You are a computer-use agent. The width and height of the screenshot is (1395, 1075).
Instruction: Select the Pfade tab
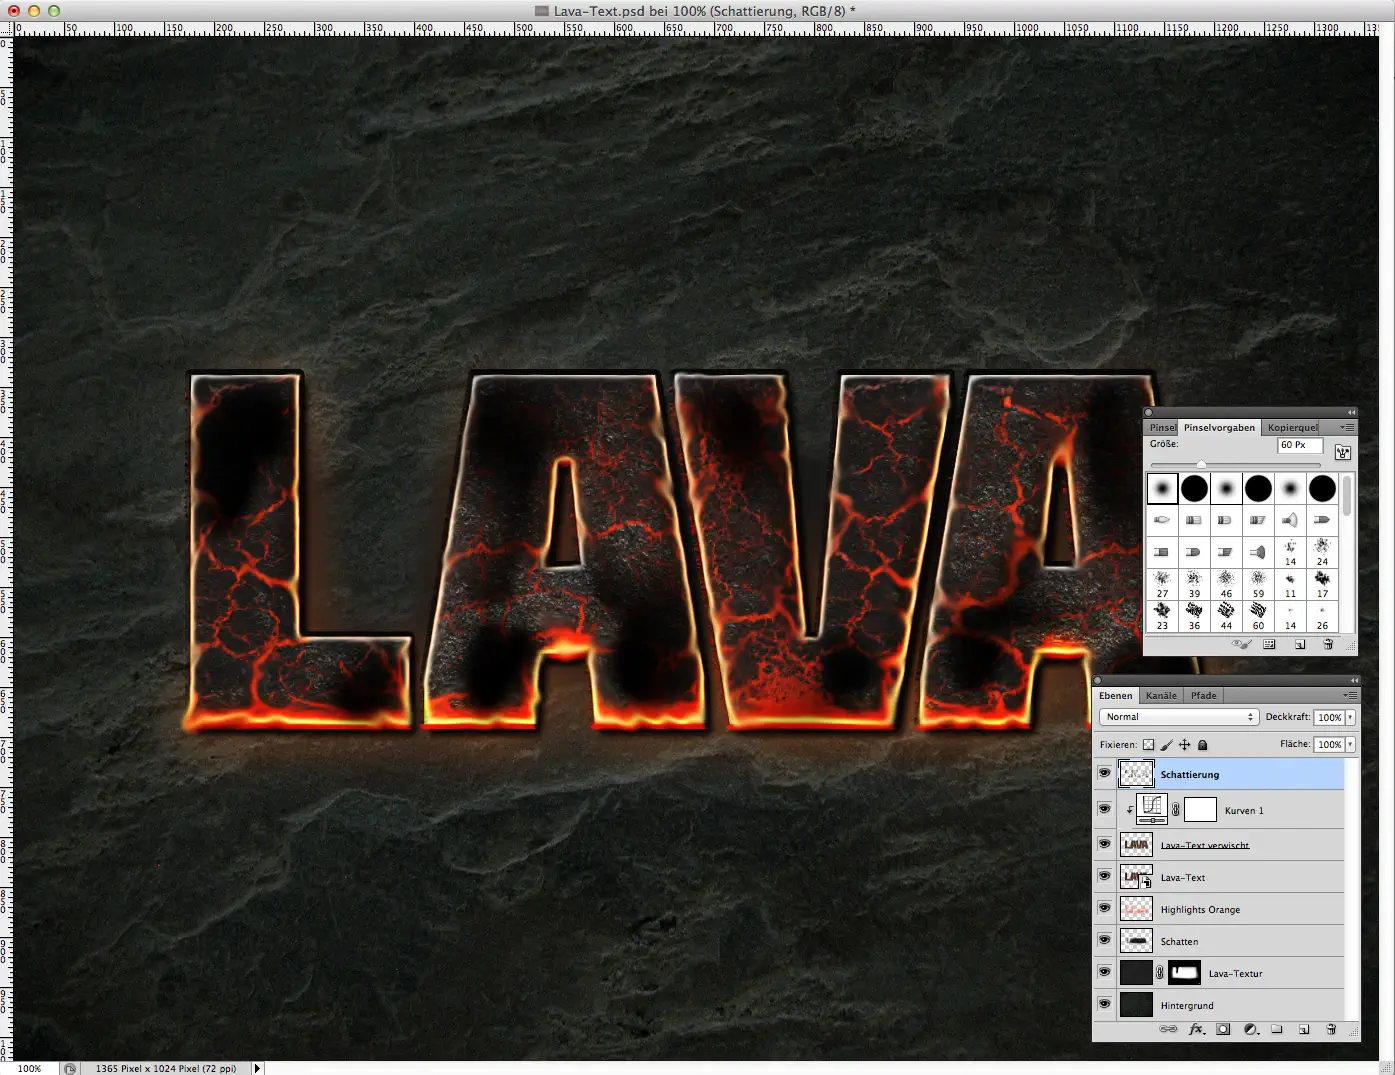(x=1203, y=695)
